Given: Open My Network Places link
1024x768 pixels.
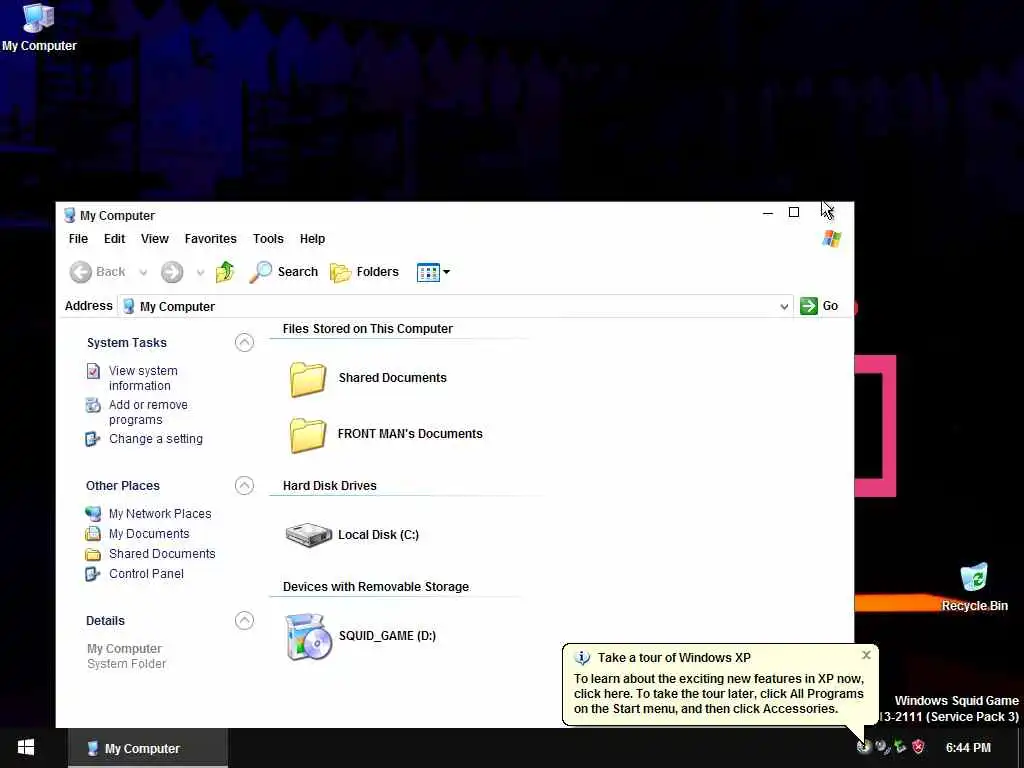Looking at the screenshot, I should (x=160, y=514).
